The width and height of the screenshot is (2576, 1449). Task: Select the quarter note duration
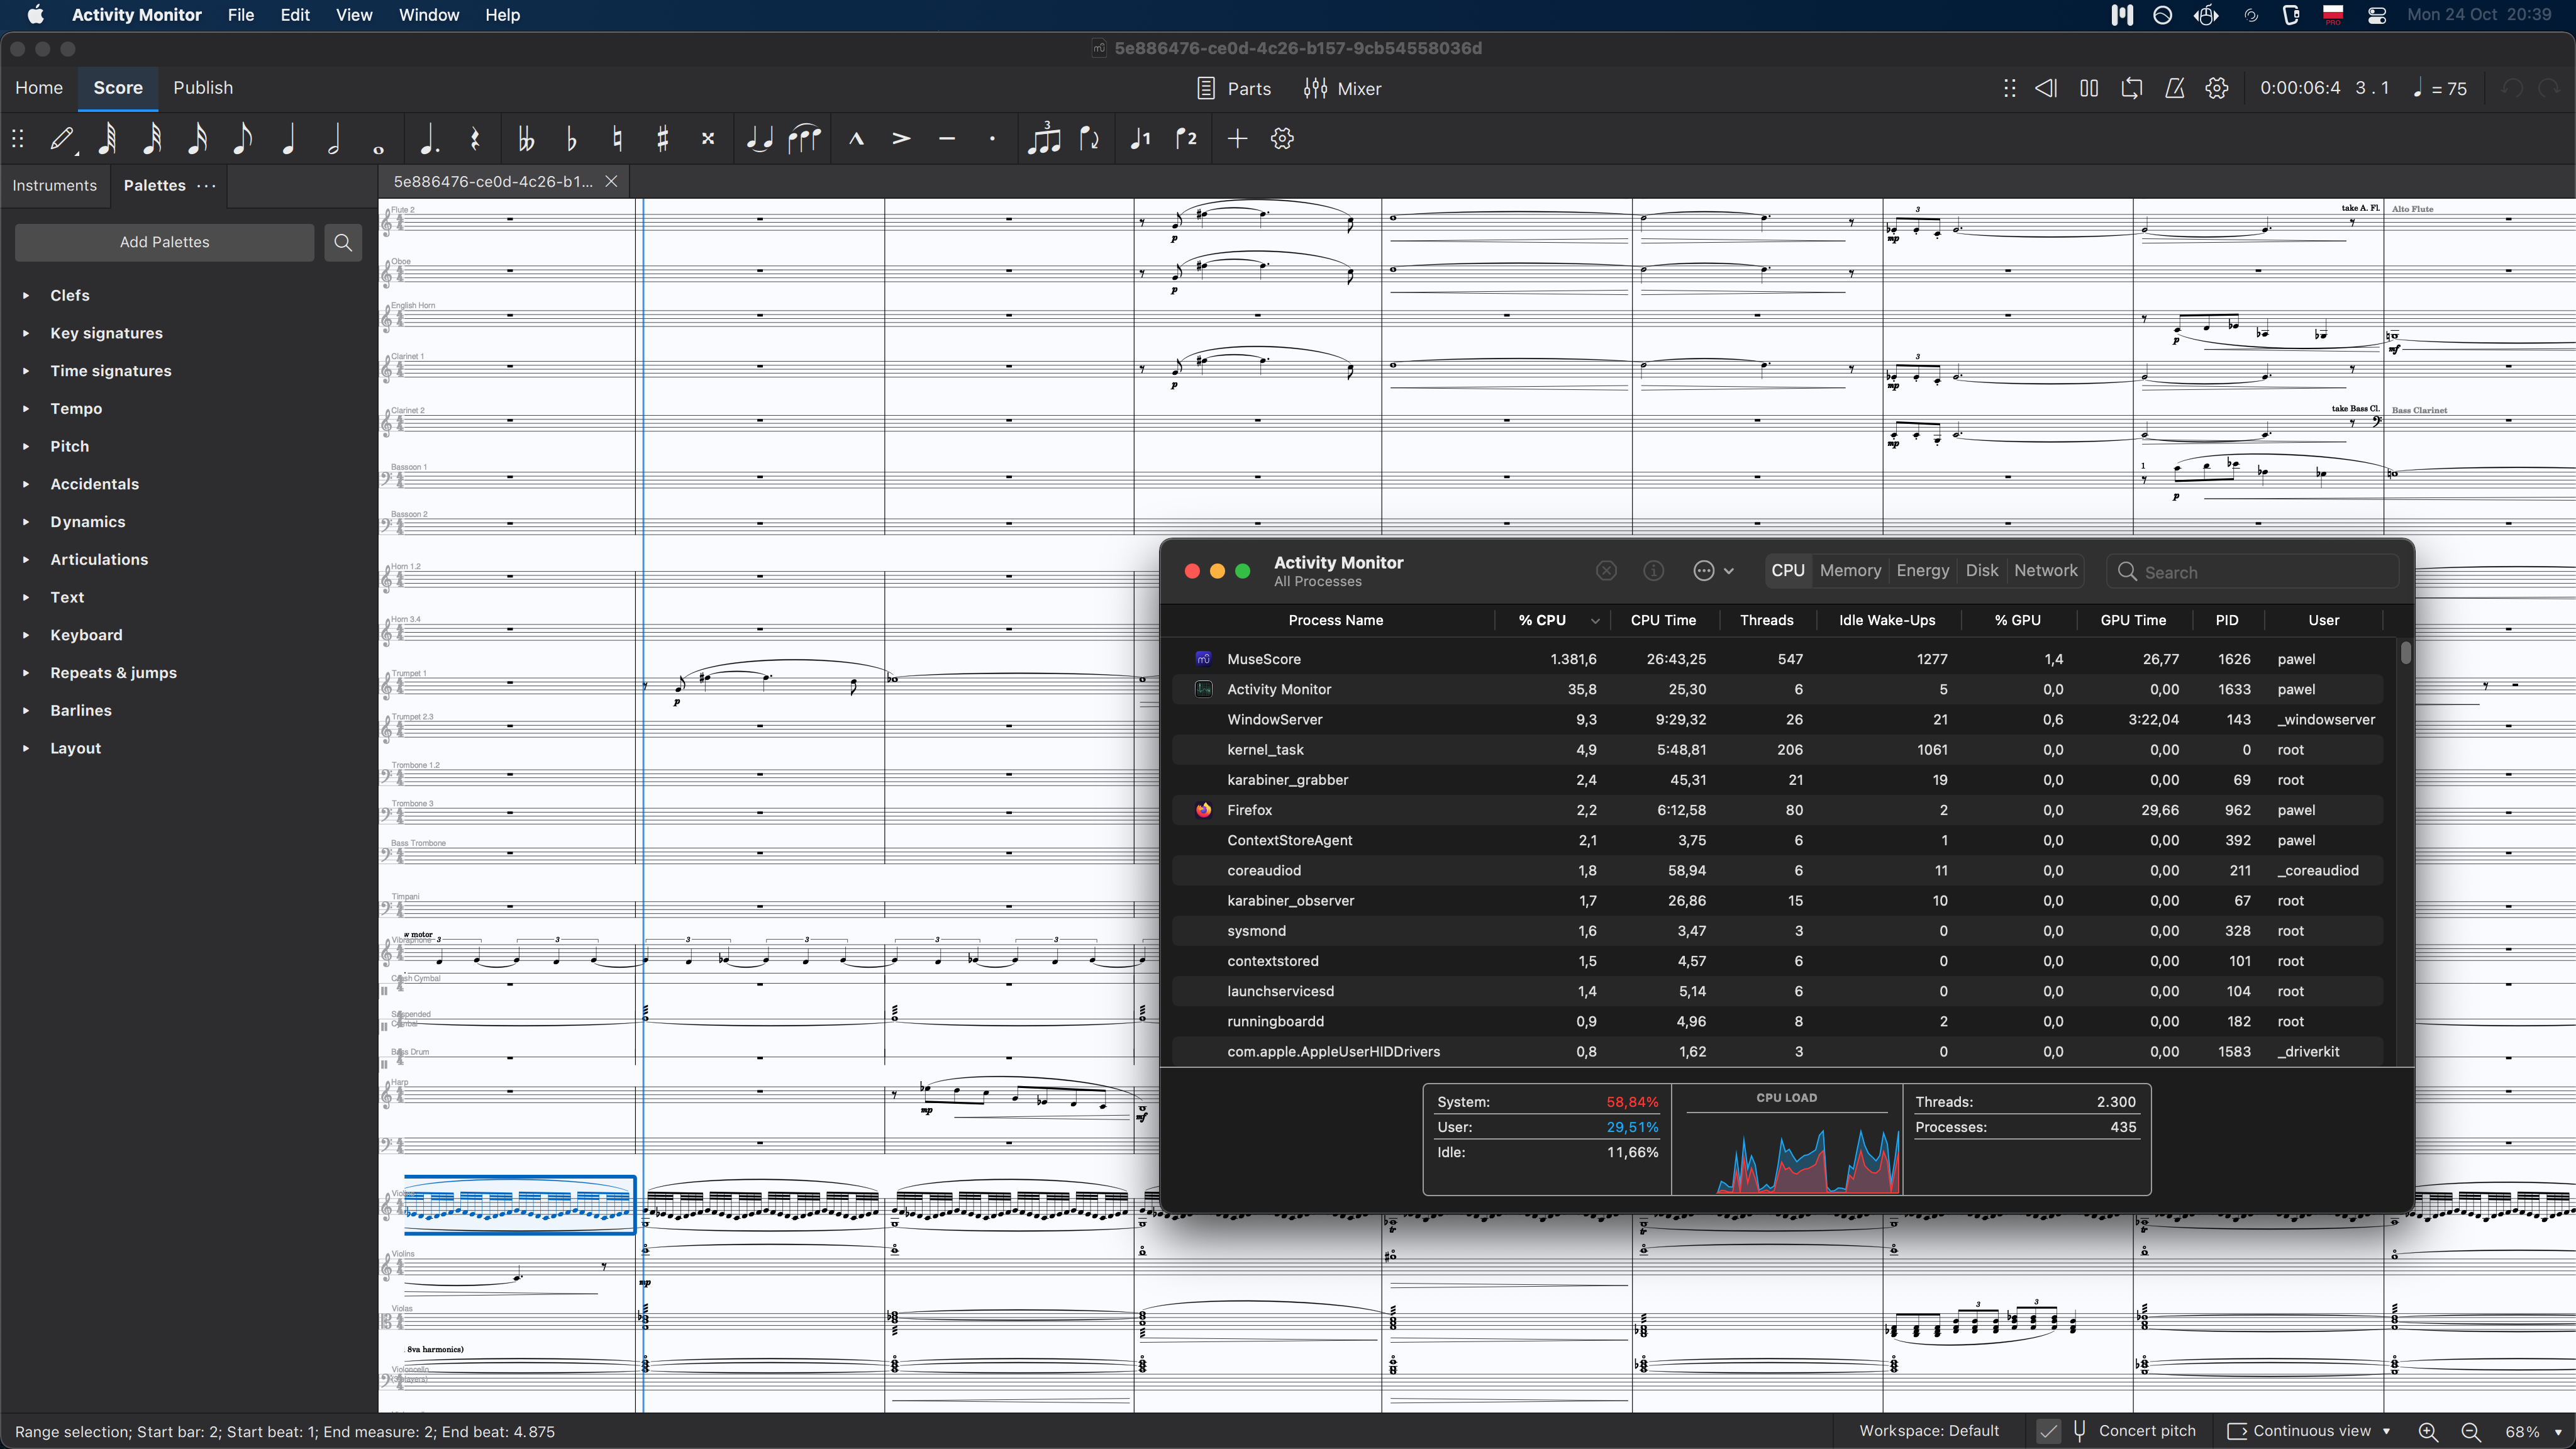coord(289,139)
